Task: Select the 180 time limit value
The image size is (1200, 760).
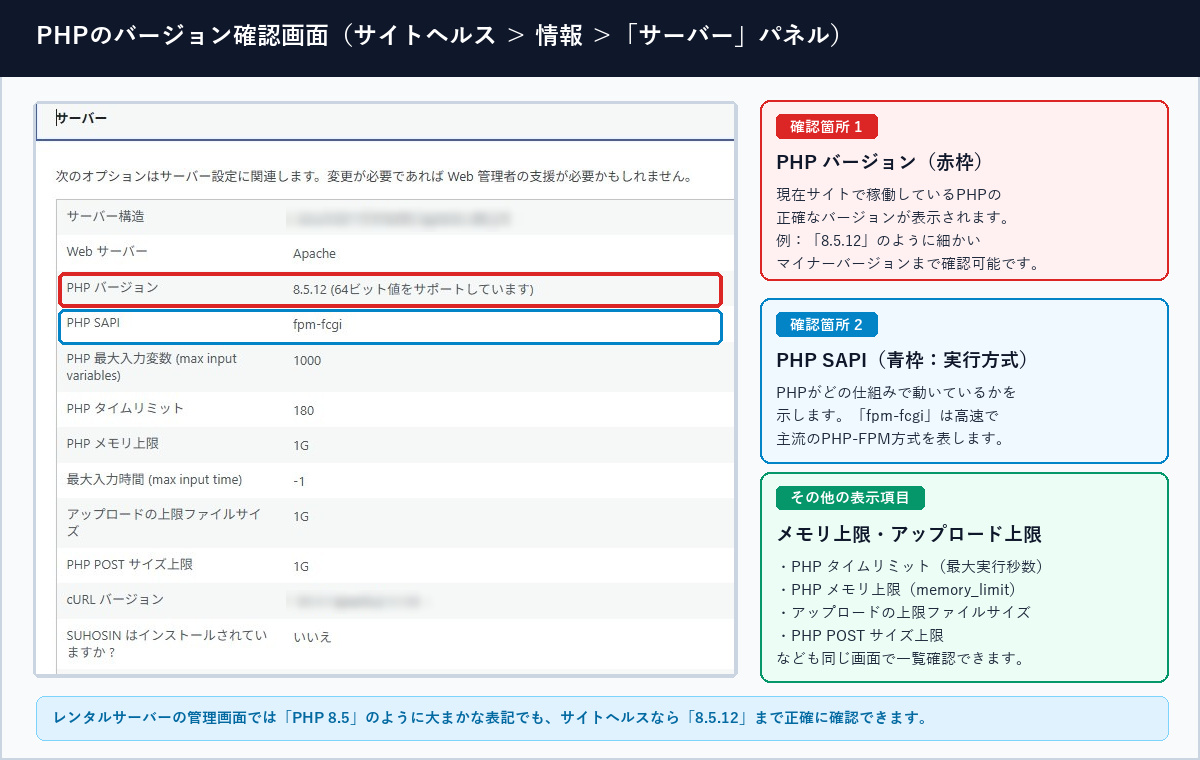Action: click(303, 410)
